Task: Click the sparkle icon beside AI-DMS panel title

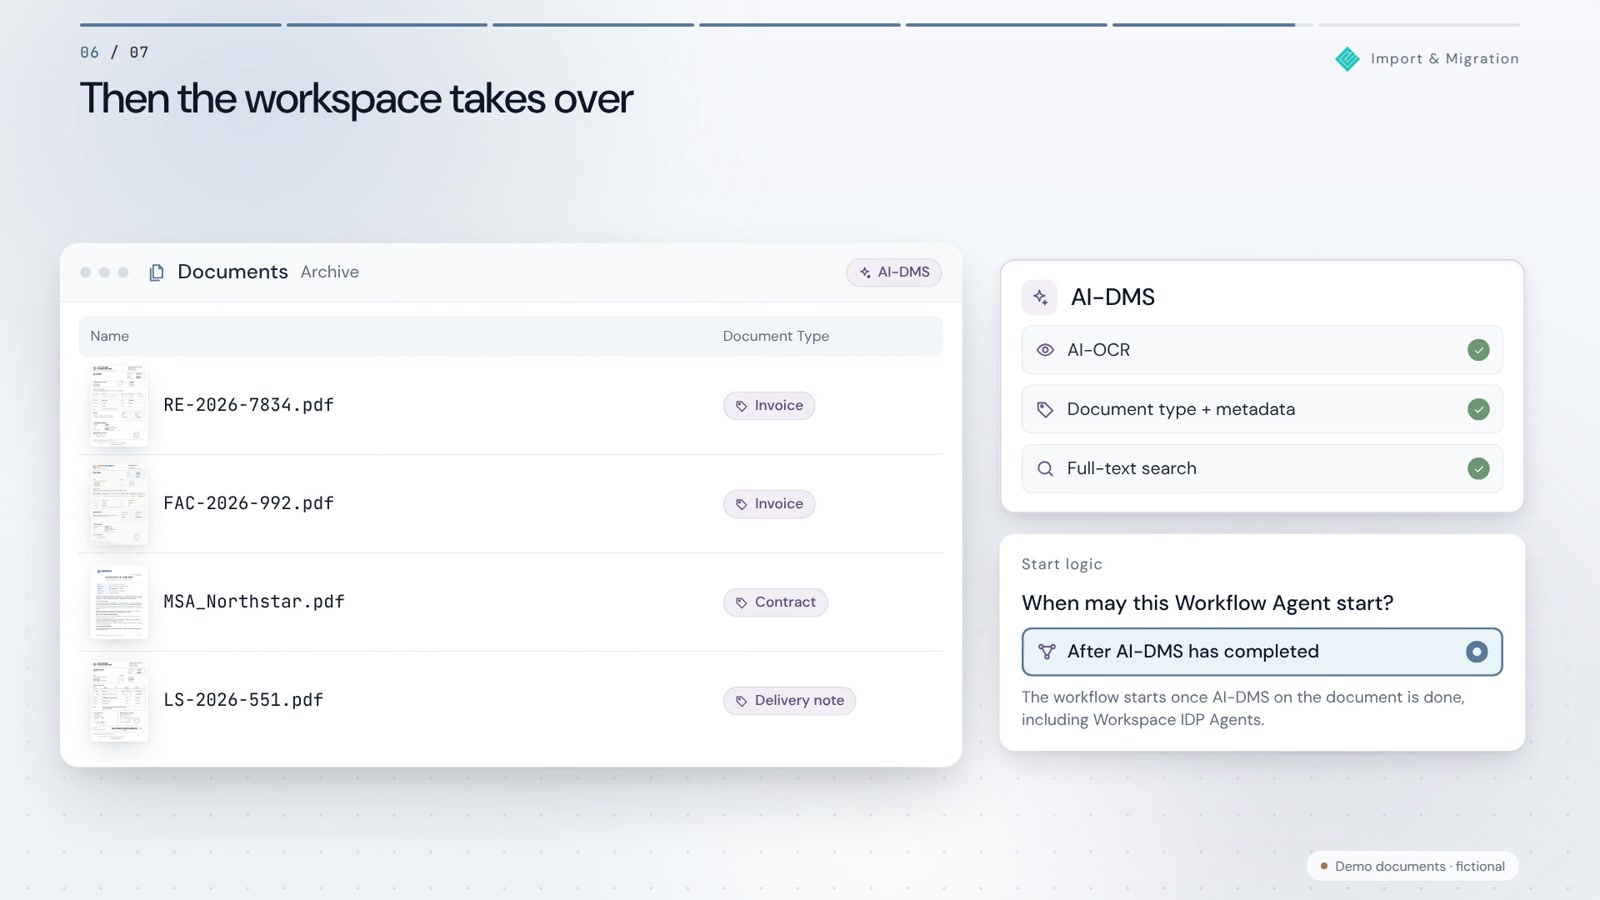Action: pos(1040,297)
